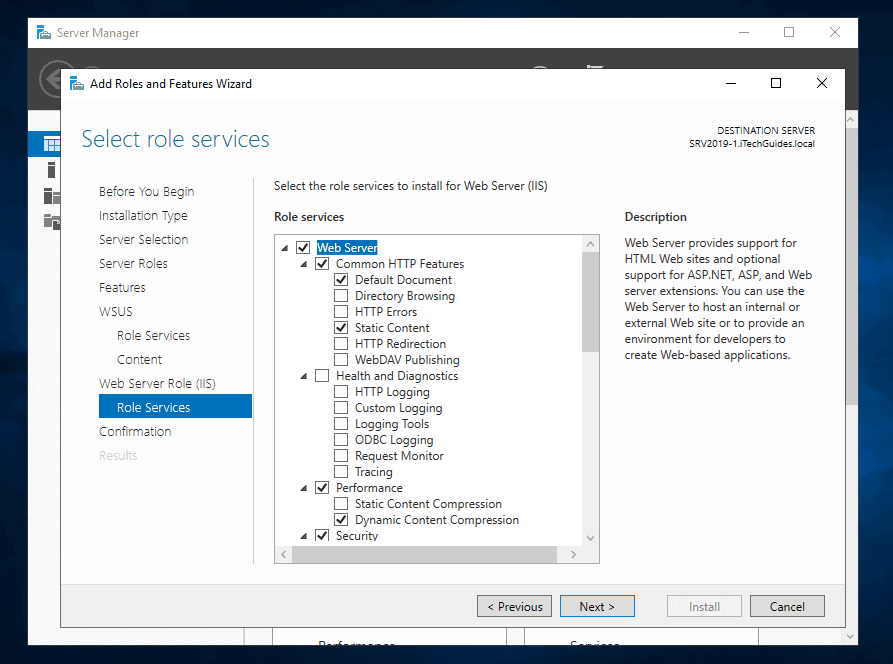Open the Dashboard icon in Server Manager sidebar
Screen dimensions: 893x664
point(51,144)
